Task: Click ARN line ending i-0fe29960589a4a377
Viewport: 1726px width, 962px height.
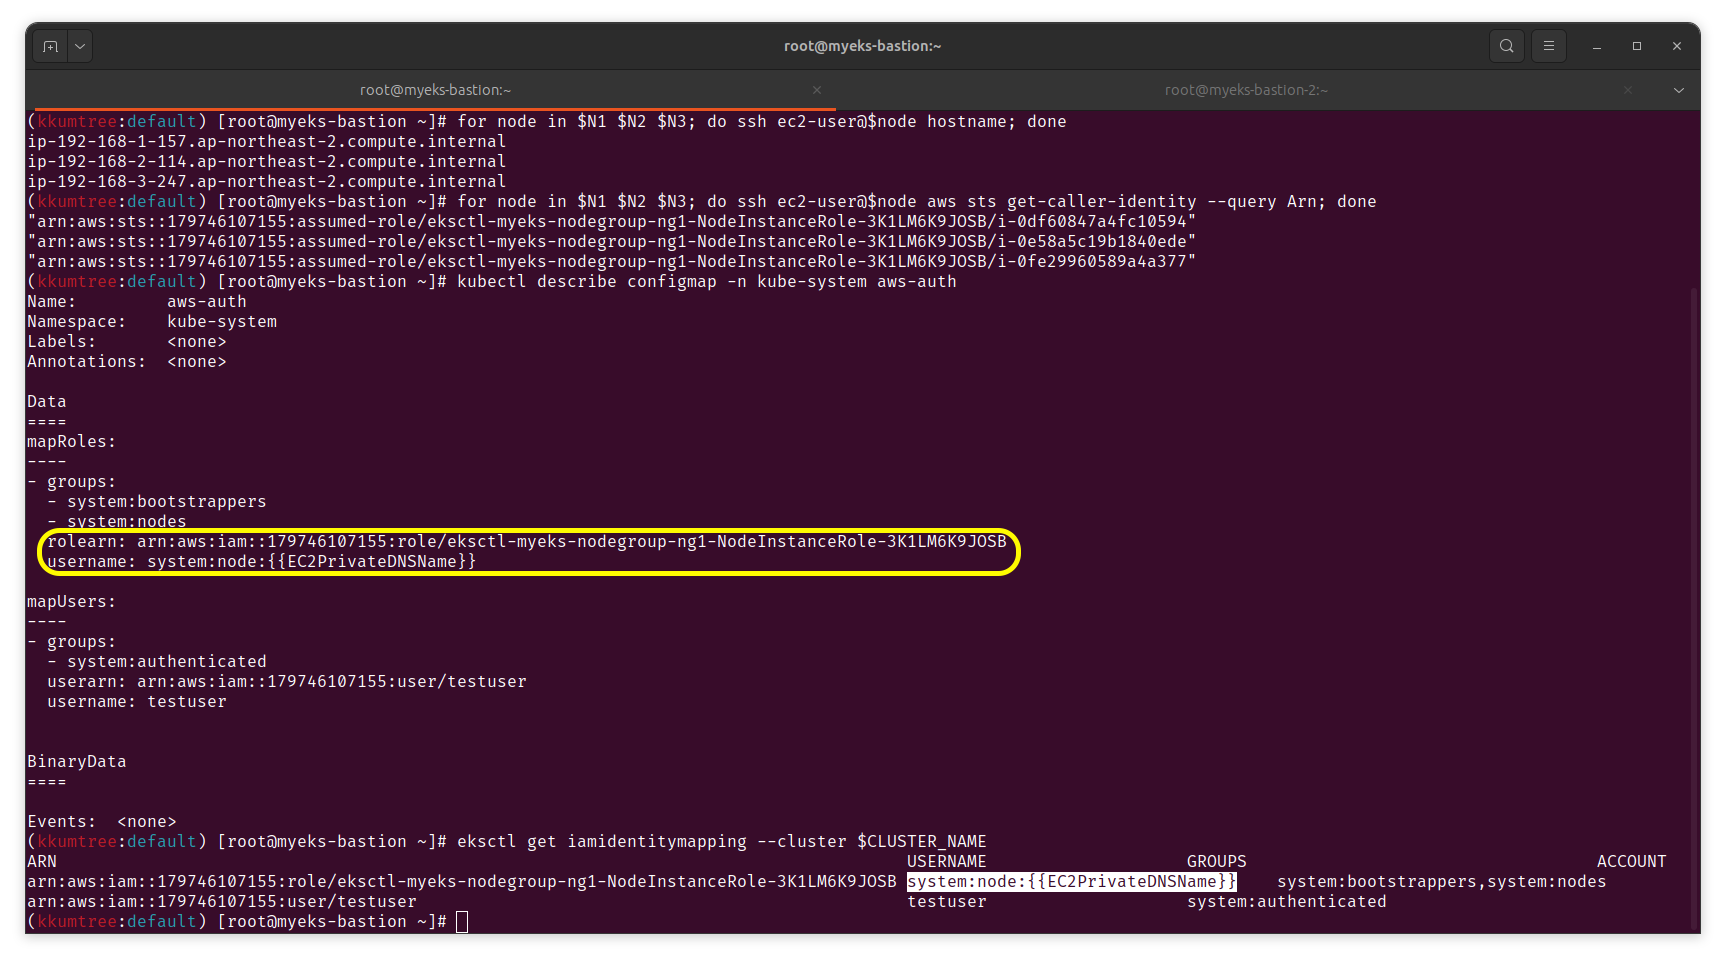Action: (x=611, y=262)
